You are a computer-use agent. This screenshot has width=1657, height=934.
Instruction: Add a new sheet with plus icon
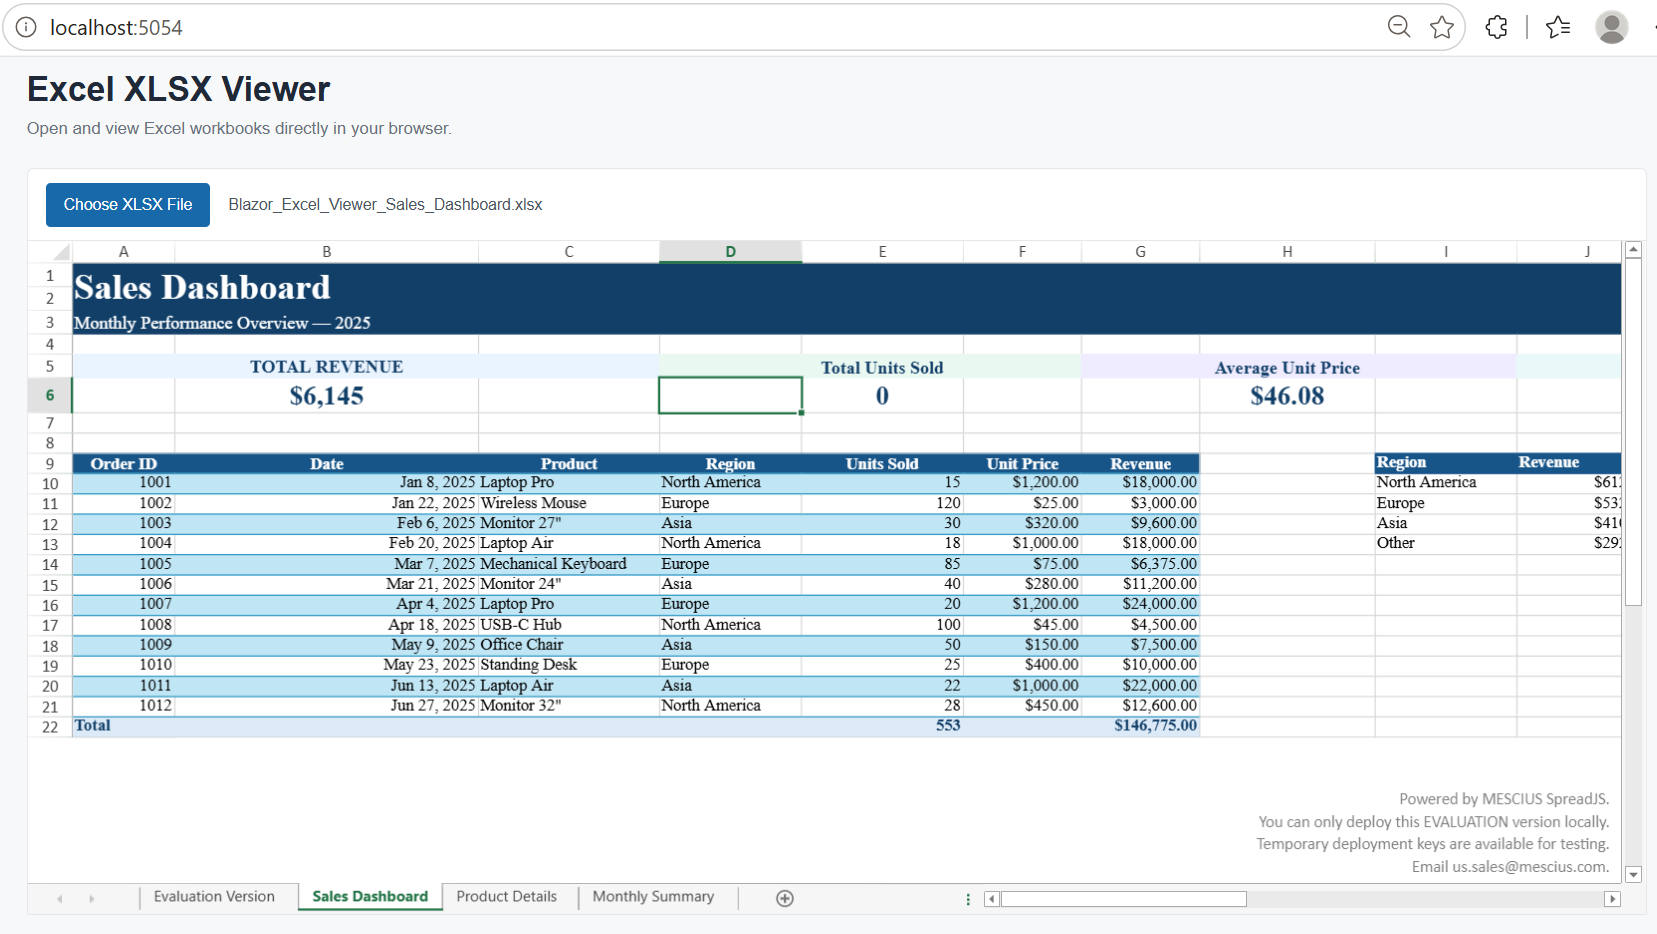[785, 898]
